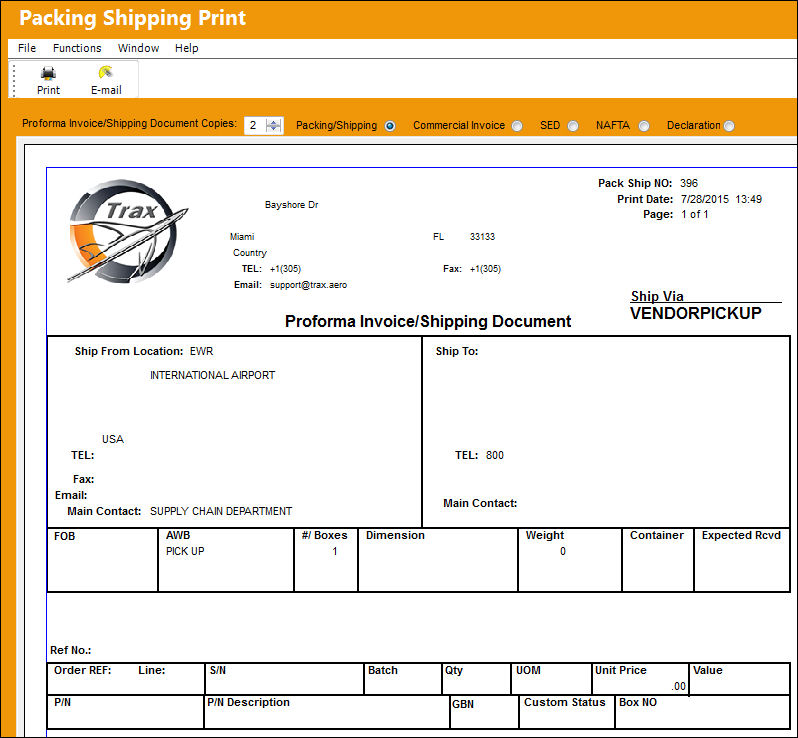Click SUPPLY CHAIN DEPARTMENT main contact
This screenshot has height=738, width=798.
221,511
